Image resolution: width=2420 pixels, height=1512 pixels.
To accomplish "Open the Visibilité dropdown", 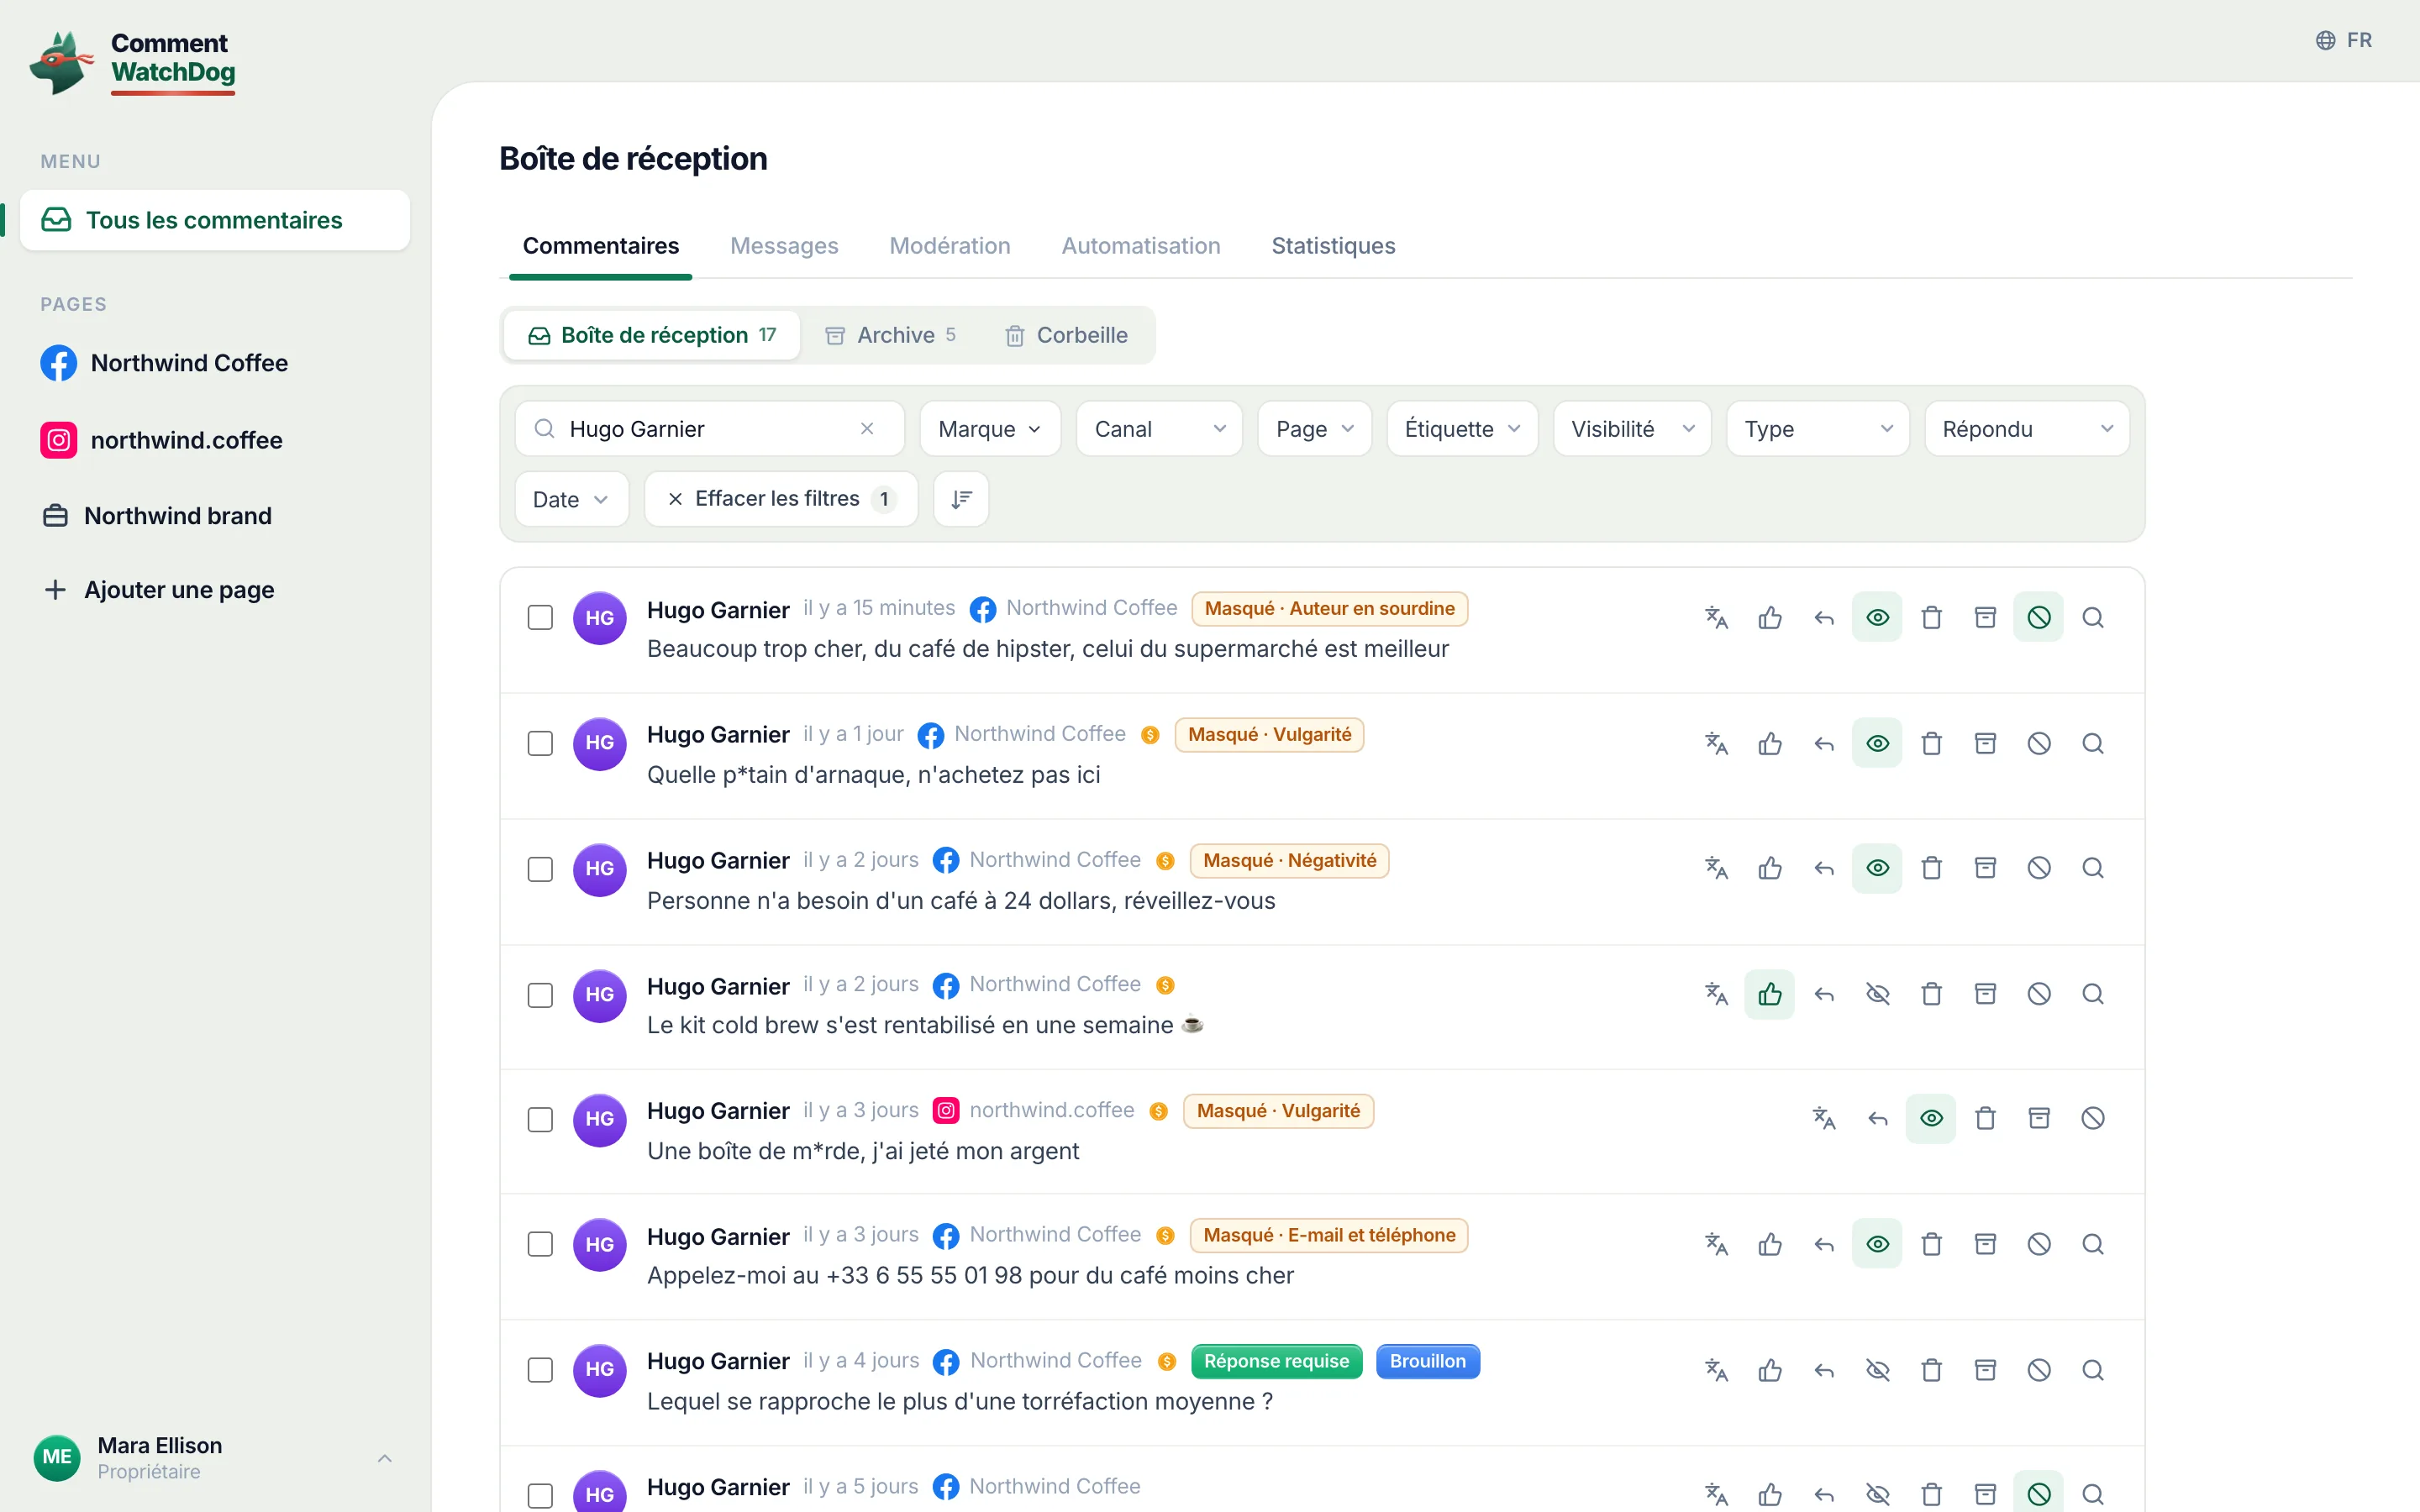I will [1632, 429].
